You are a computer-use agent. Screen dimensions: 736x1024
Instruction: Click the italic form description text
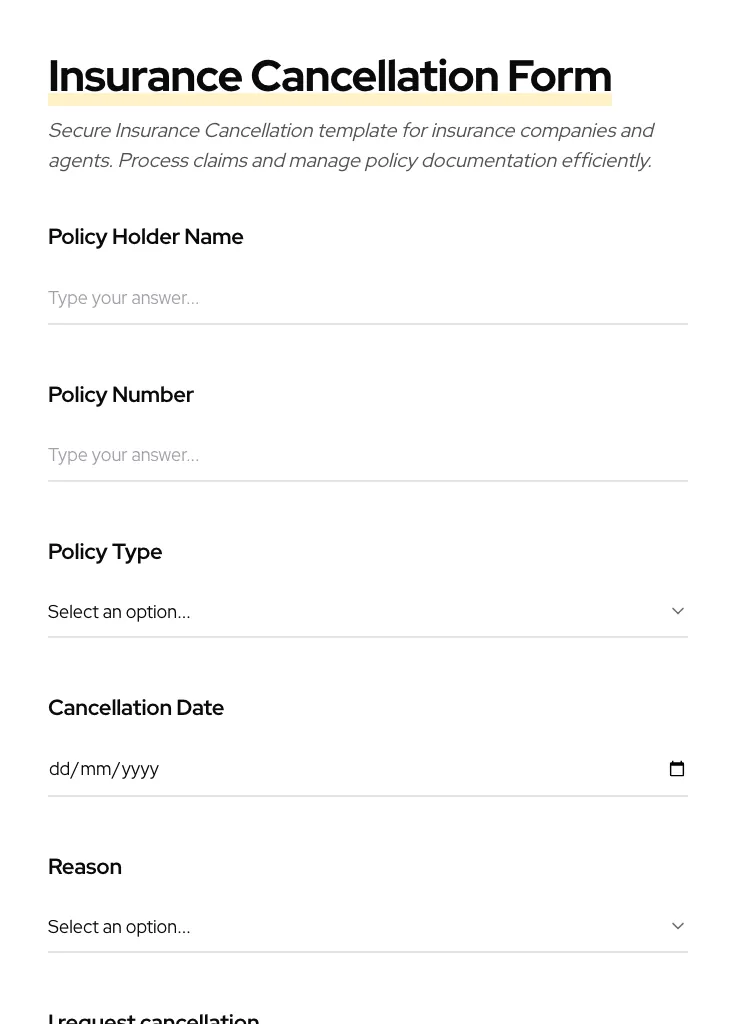pos(350,146)
